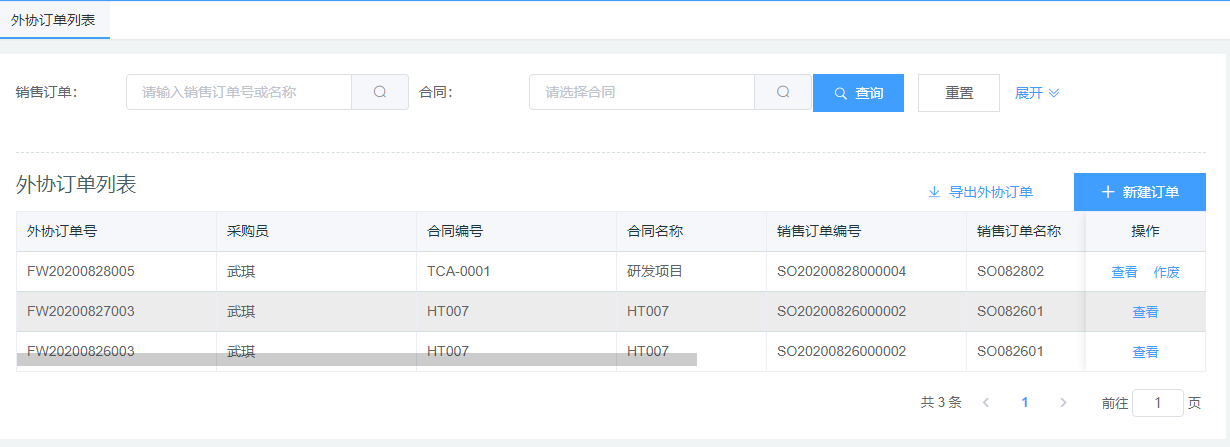Type in the 销售订单 input field
This screenshot has width=1230, height=447.
(x=239, y=92)
